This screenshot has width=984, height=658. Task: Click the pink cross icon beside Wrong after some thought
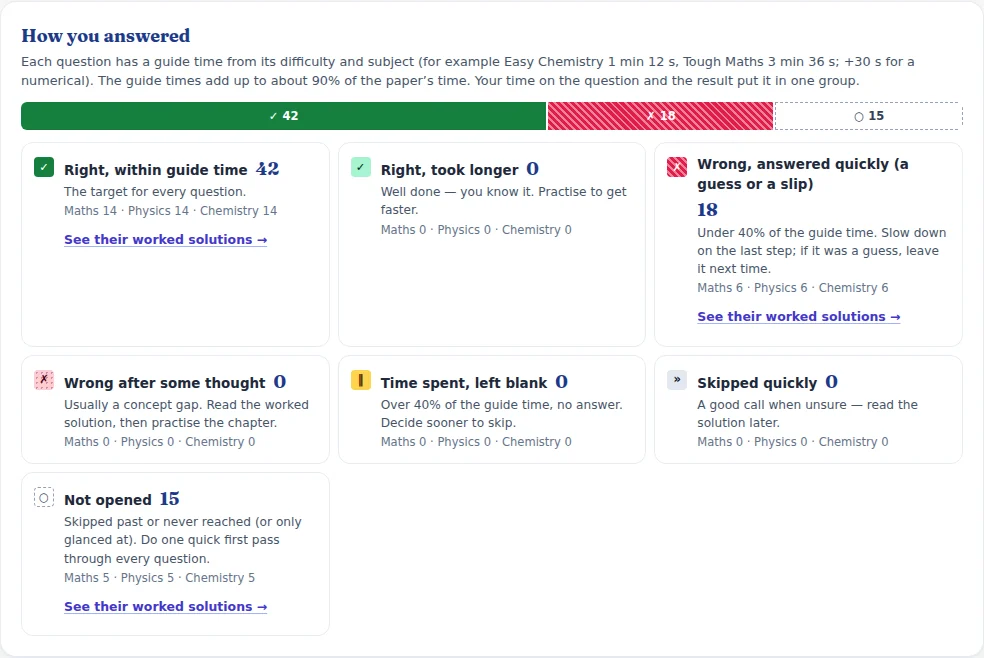[x=44, y=379]
